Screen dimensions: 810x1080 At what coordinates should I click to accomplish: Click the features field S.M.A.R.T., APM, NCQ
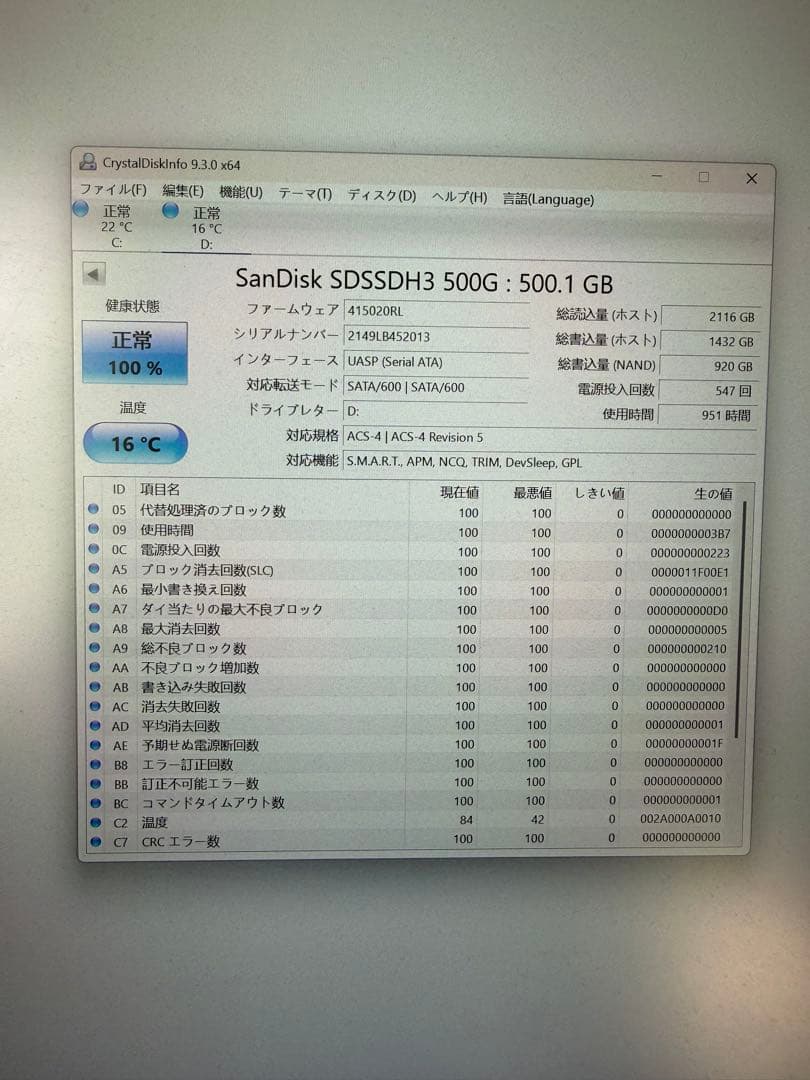click(550, 463)
